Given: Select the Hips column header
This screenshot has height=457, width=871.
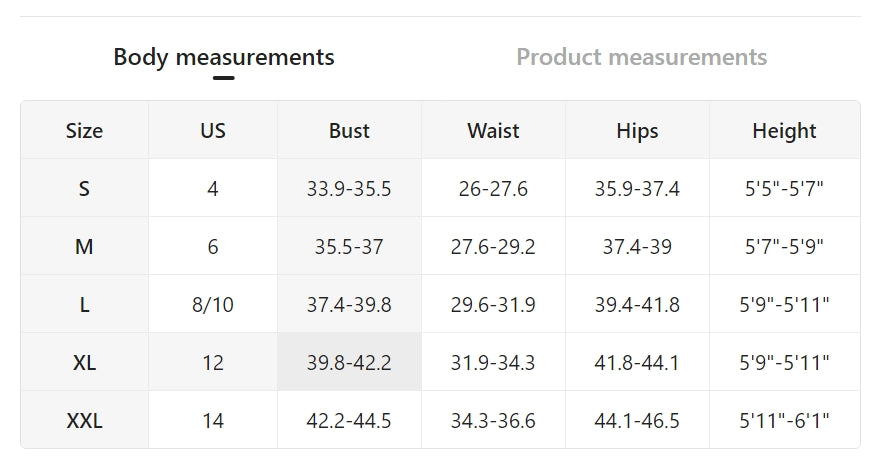Looking at the screenshot, I should tap(637, 131).
